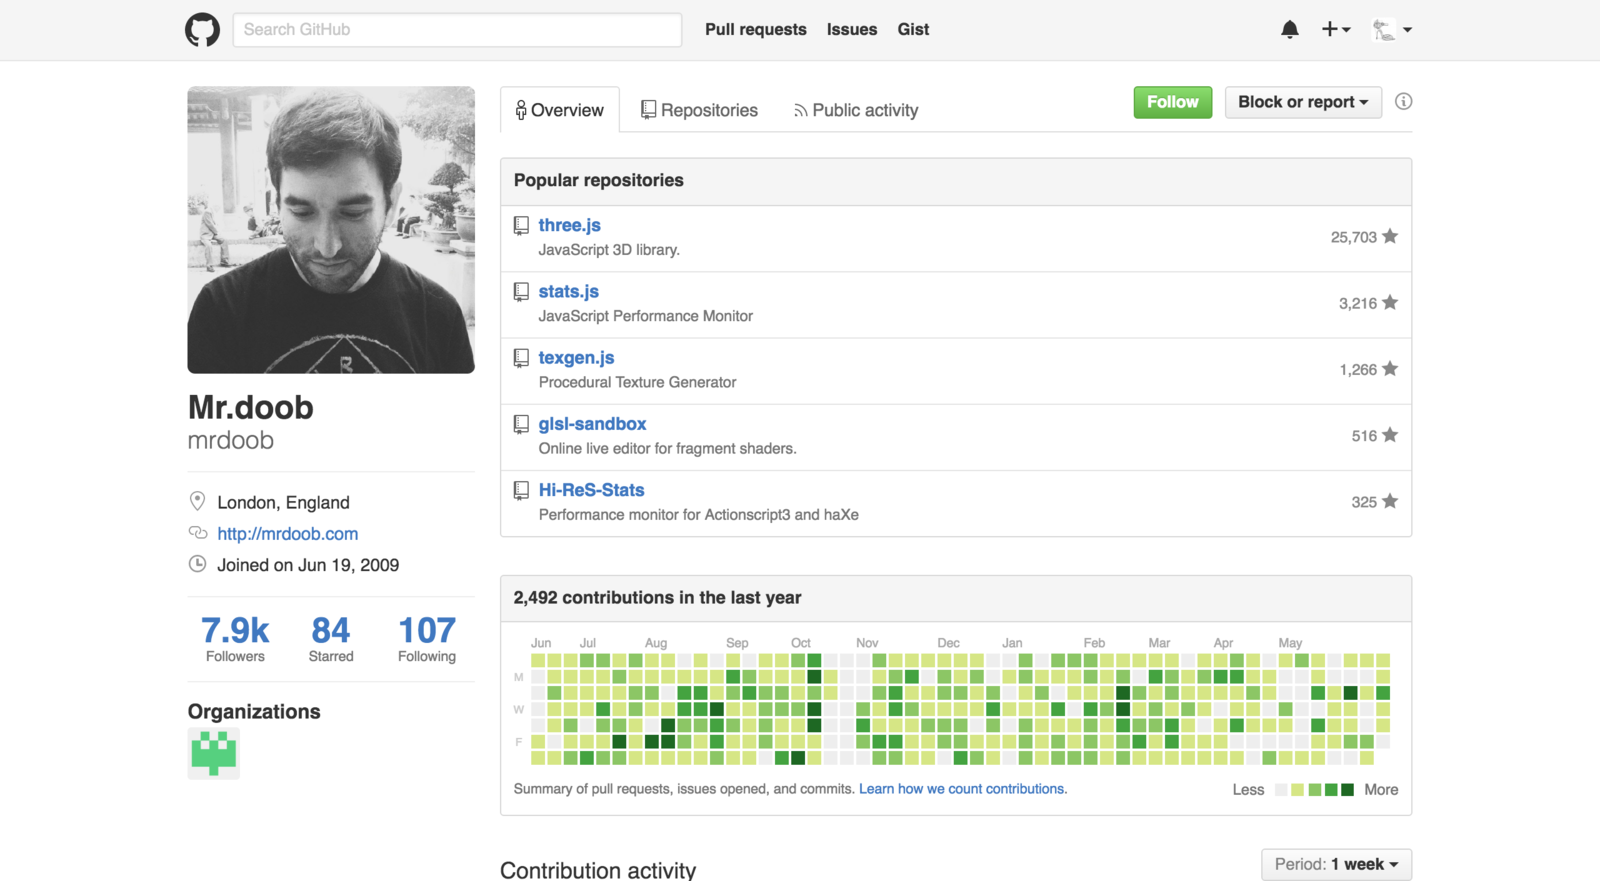This screenshot has height=881, width=1600.
Task: Open the Period 1 week dropdown
Action: (x=1337, y=864)
